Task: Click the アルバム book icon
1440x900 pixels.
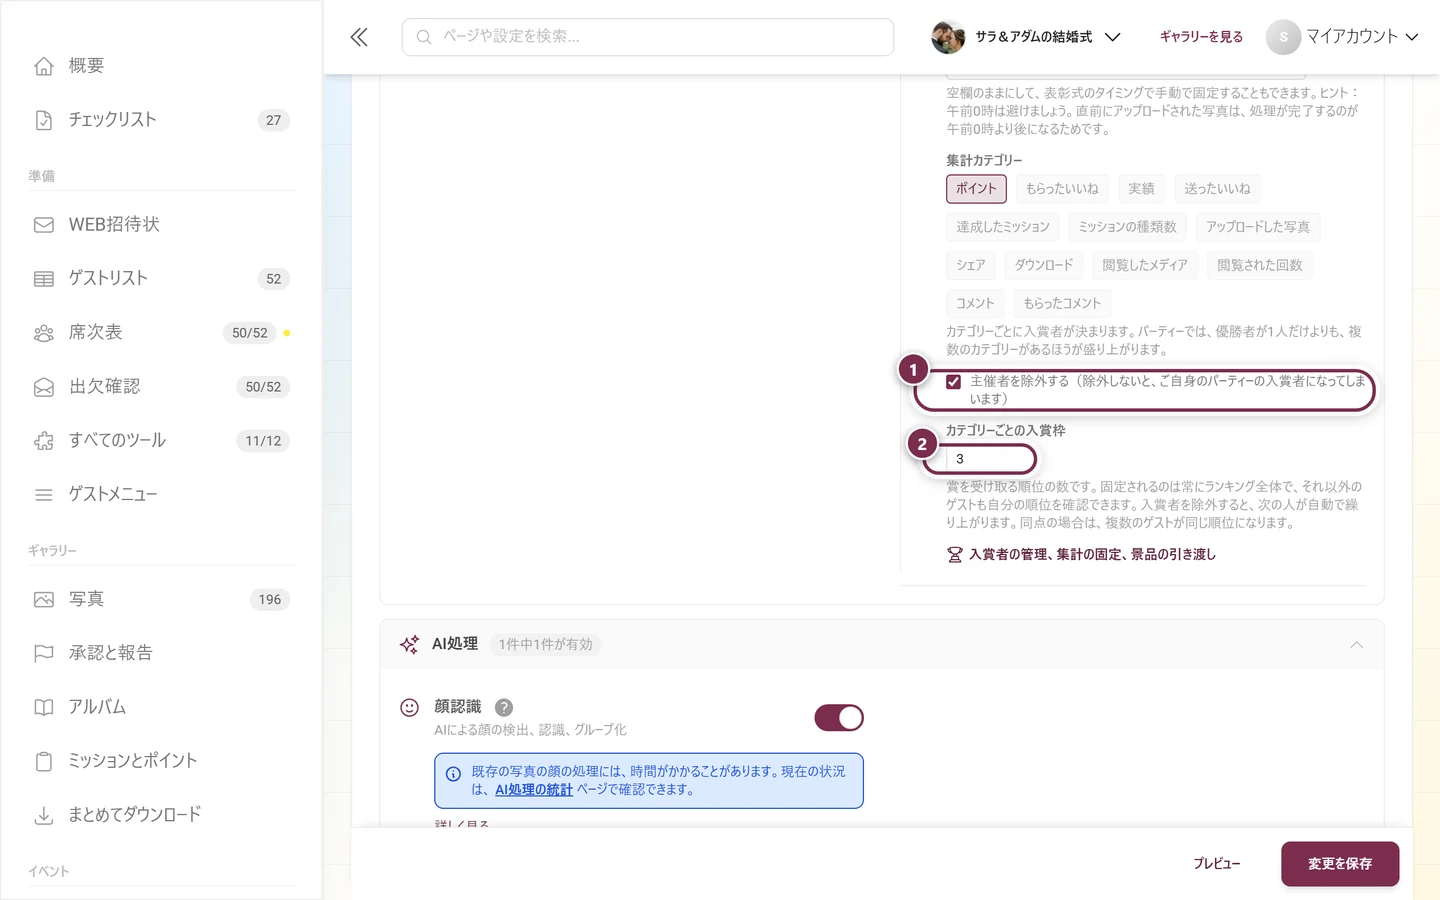Action: click(44, 708)
